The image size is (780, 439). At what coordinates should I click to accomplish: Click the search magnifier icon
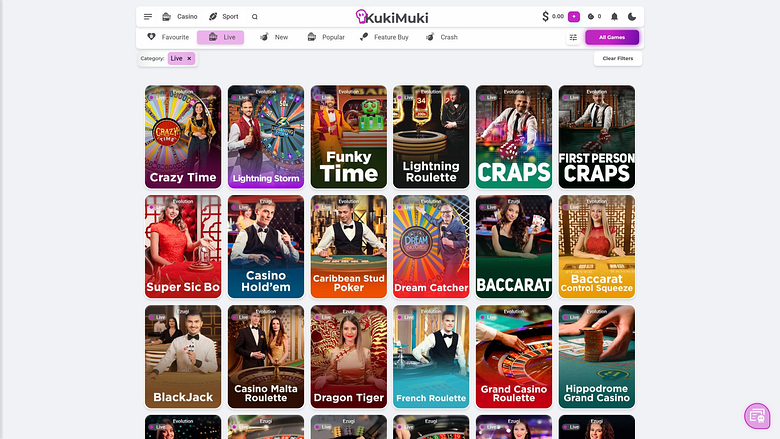pyautogui.click(x=255, y=17)
